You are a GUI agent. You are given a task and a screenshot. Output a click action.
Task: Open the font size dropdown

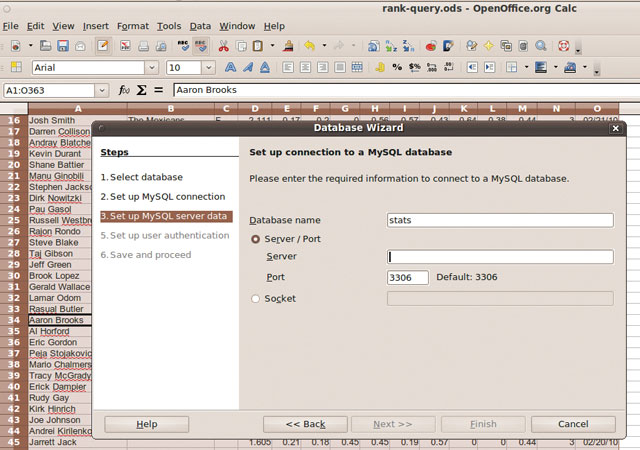208,67
